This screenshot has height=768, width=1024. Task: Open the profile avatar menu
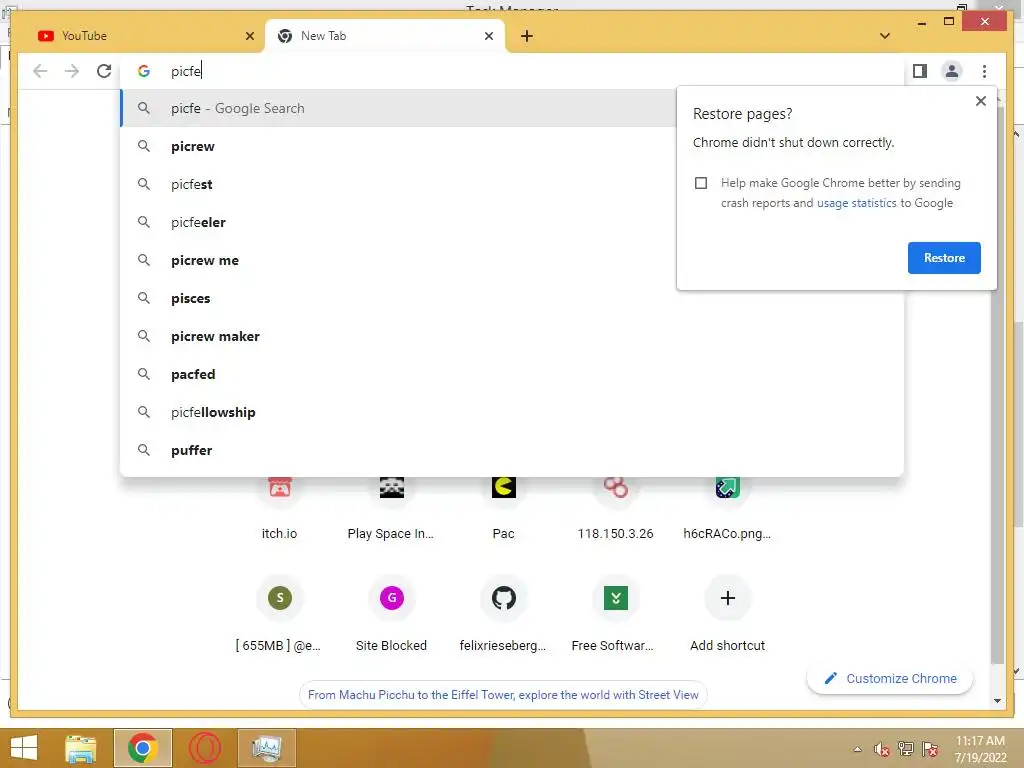point(952,71)
